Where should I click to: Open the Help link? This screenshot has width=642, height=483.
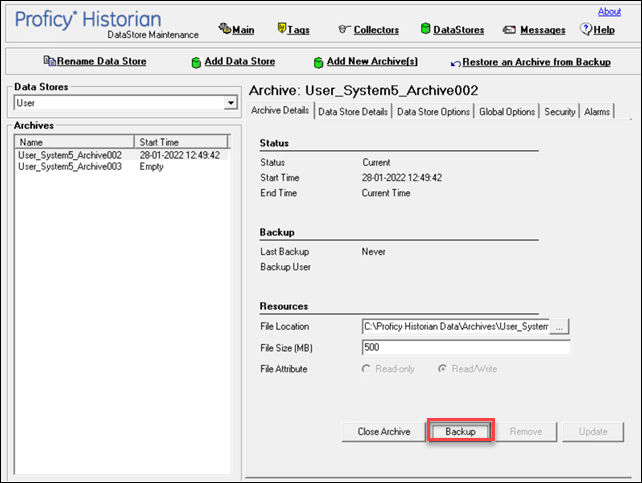pyautogui.click(x=604, y=30)
